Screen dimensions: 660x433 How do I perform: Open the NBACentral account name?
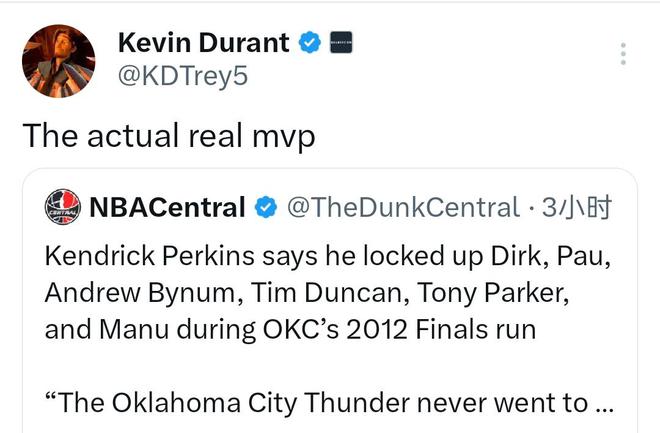point(167,208)
